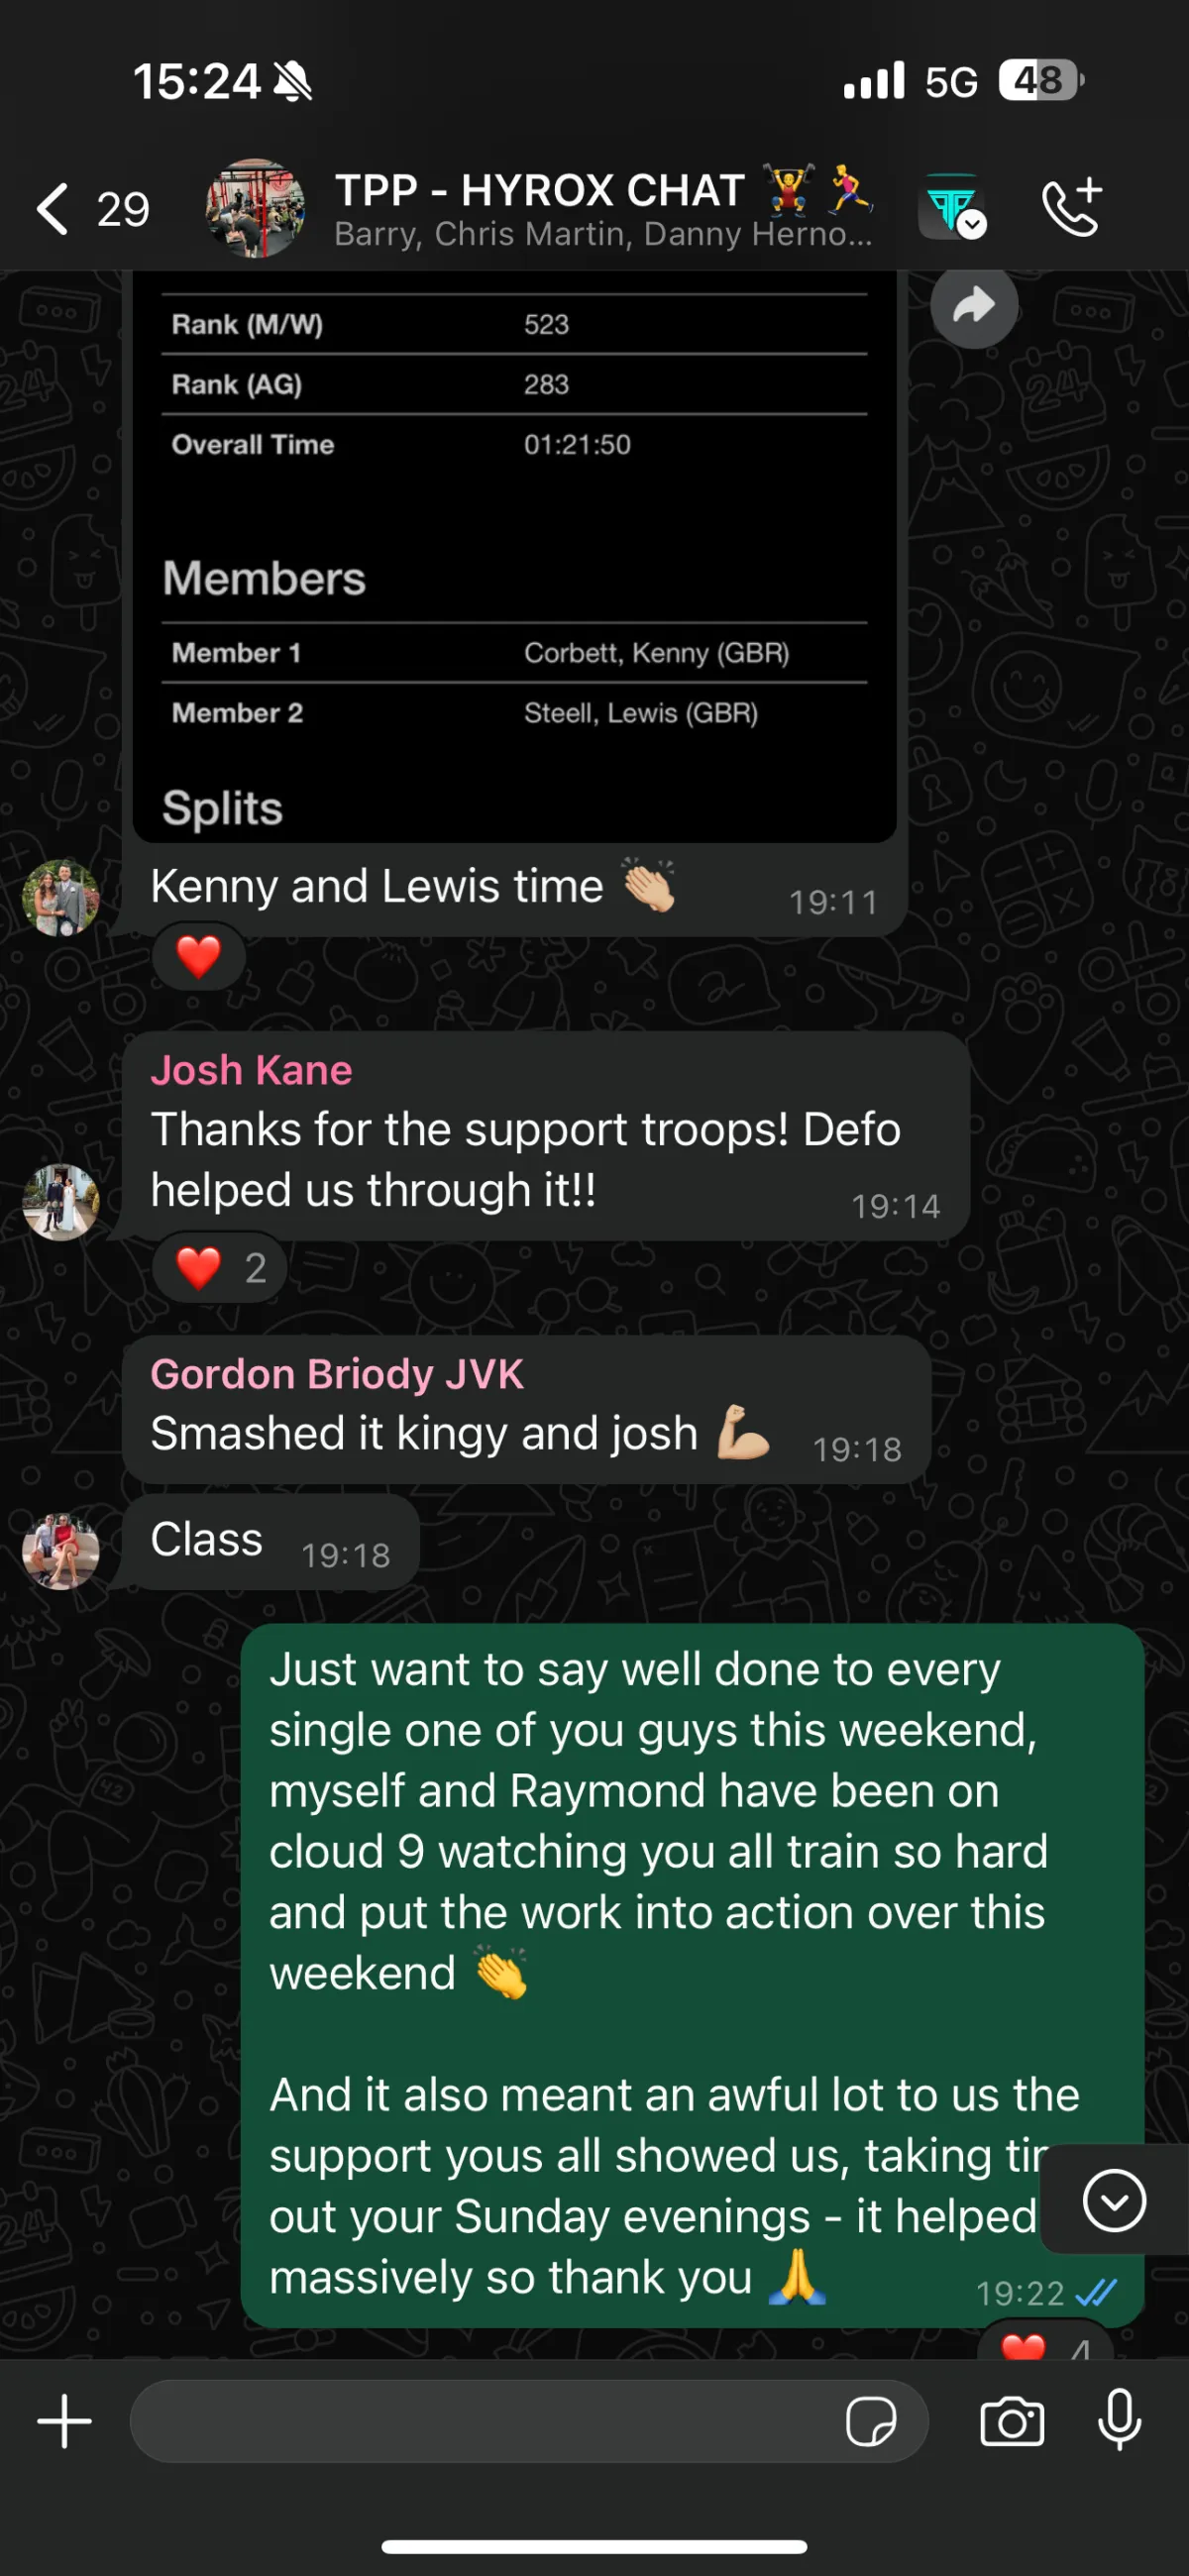Tap the back arrow to chat list
This screenshot has height=2576, width=1189.
tap(53, 209)
